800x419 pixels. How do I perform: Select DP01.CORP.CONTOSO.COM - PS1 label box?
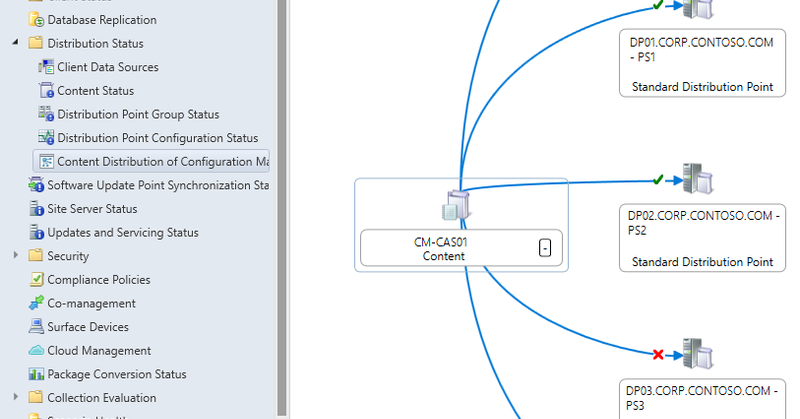click(703, 63)
